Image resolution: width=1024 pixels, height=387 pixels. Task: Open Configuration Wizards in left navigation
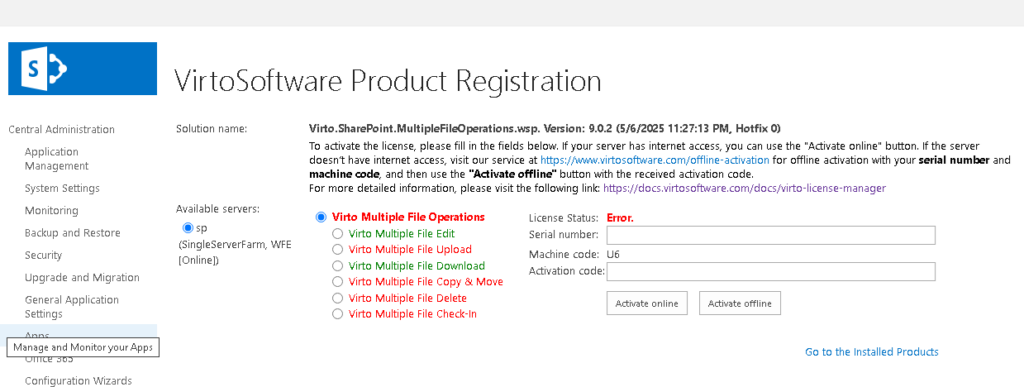pos(78,380)
